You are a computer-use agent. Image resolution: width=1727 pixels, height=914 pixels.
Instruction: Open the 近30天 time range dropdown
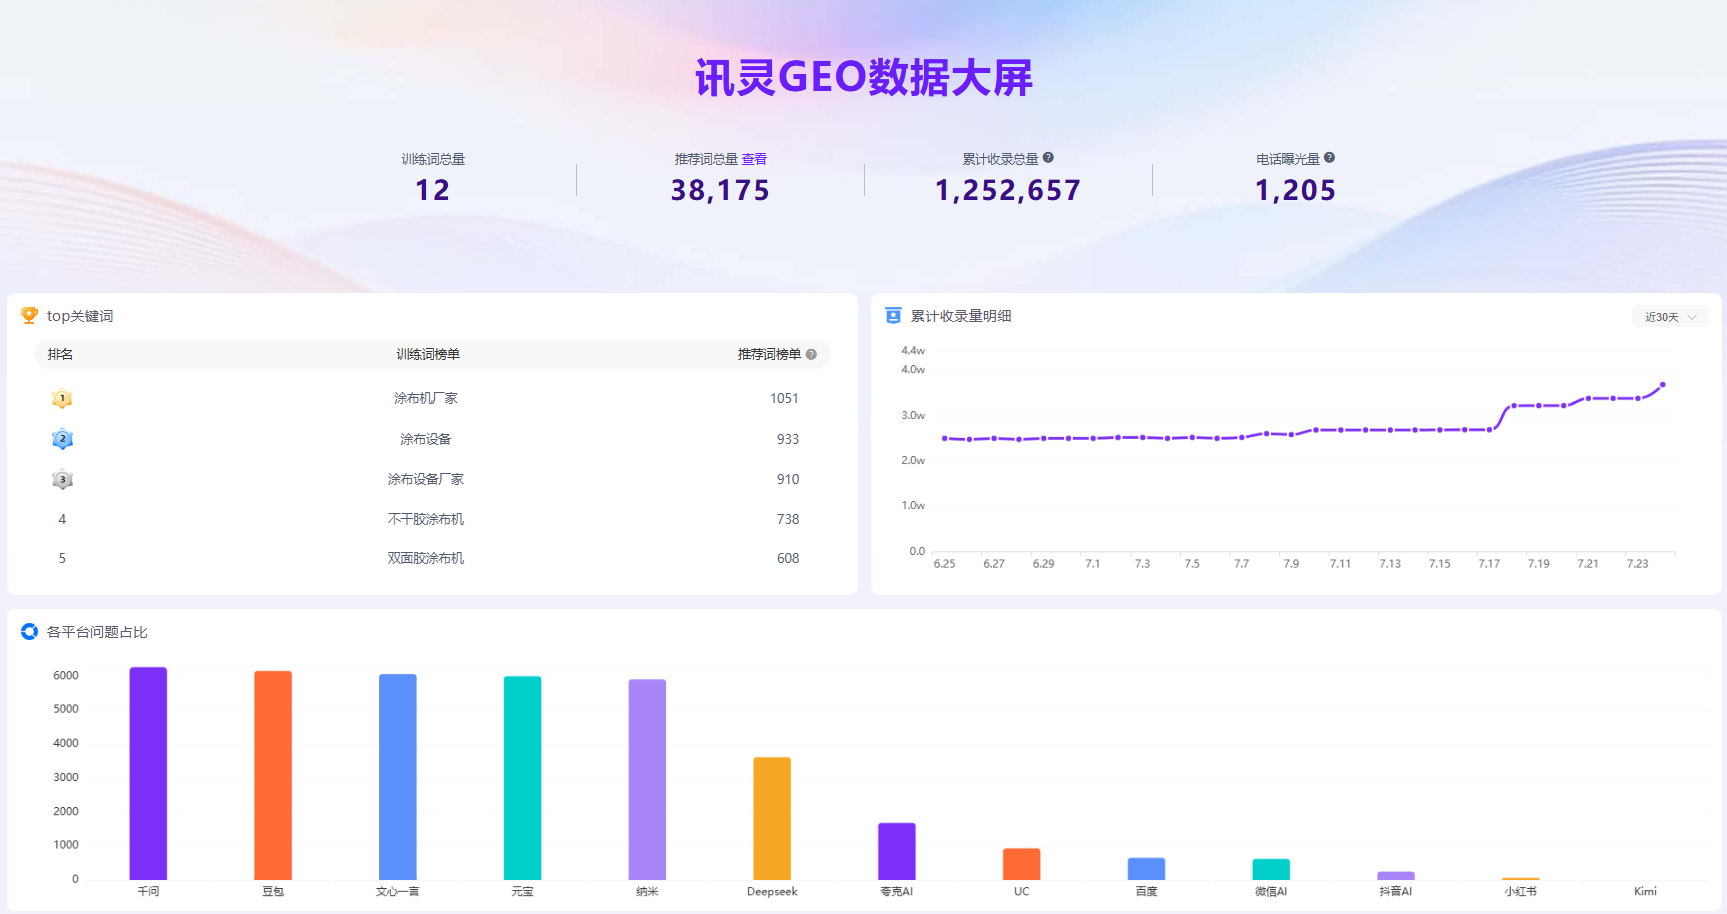(x=1670, y=317)
